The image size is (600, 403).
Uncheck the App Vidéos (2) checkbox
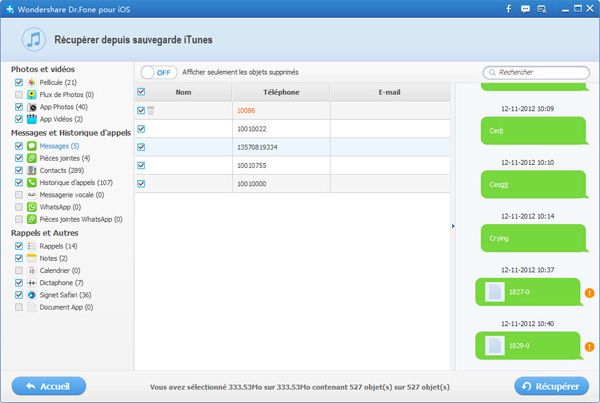(x=19, y=119)
